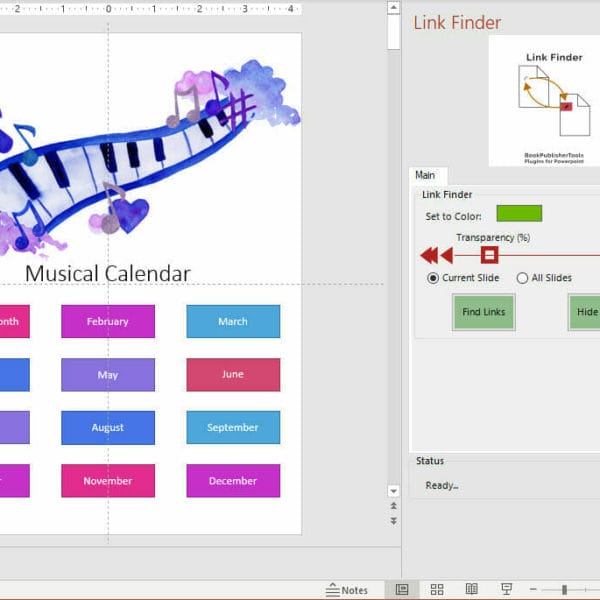600x600 pixels.
Task: Select the All Slides radio button
Action: click(x=522, y=278)
